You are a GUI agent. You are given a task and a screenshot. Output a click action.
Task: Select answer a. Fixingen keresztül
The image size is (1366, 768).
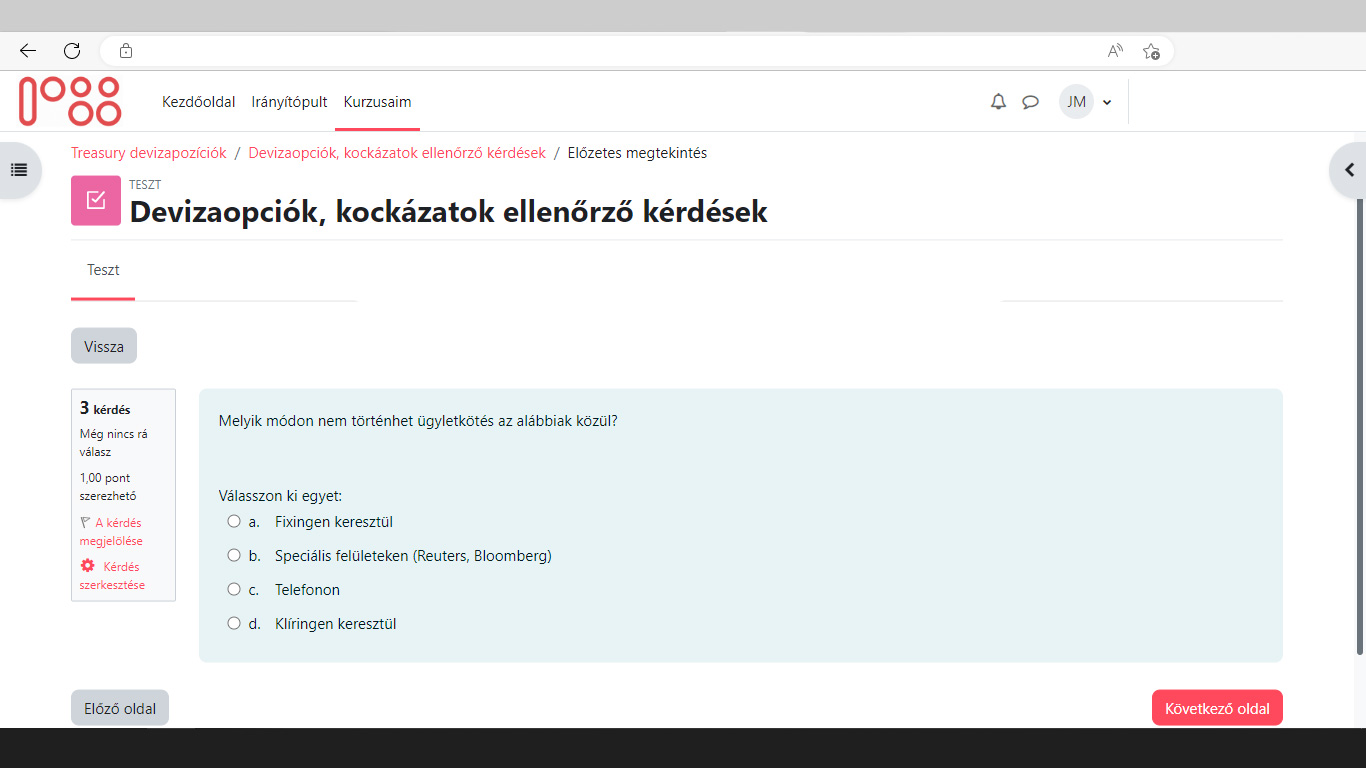(x=234, y=521)
